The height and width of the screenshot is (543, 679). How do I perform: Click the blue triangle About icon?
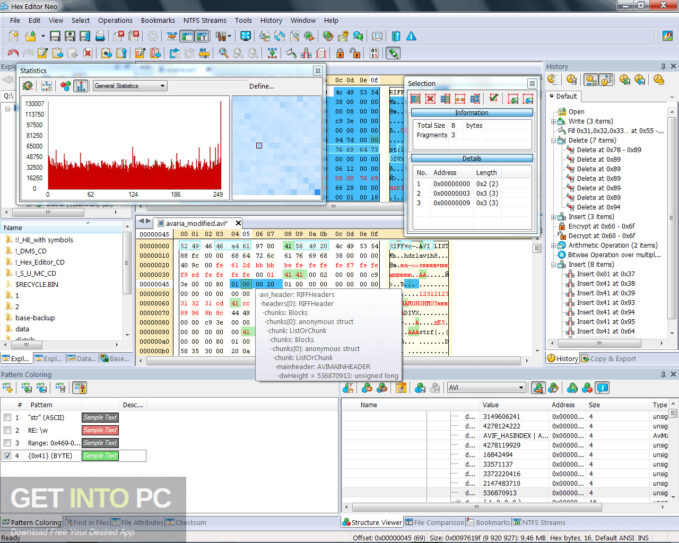point(411,36)
